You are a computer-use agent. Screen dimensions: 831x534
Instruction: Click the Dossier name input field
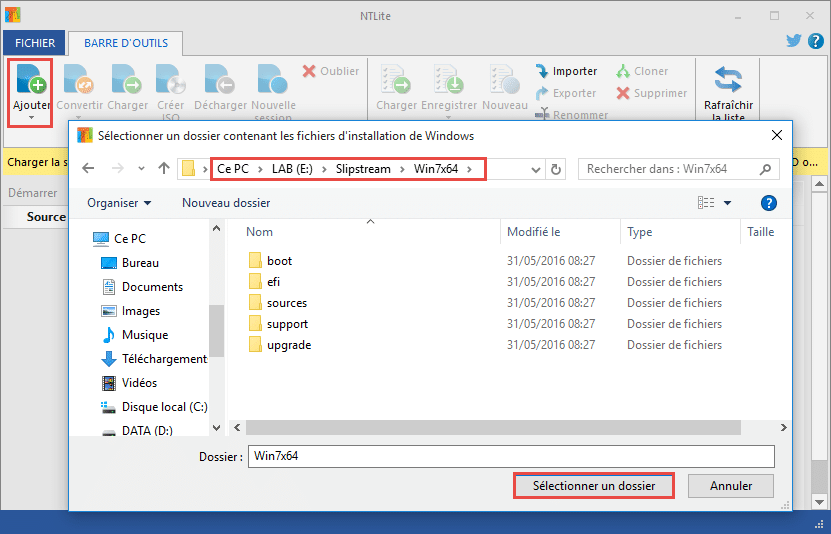click(x=511, y=456)
